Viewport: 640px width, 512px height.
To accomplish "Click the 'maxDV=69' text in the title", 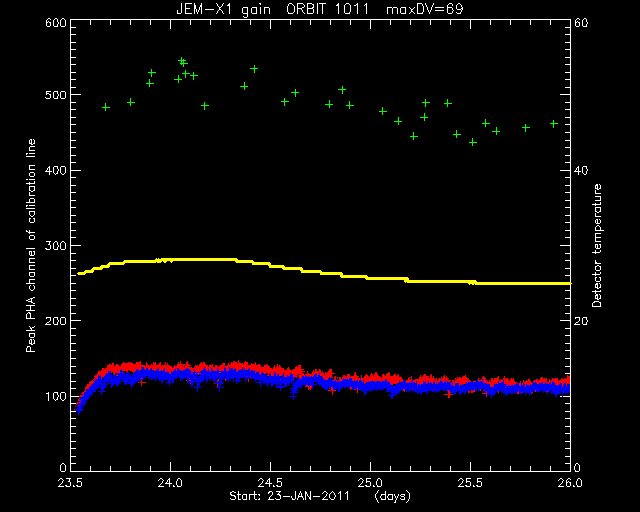I will point(424,9).
